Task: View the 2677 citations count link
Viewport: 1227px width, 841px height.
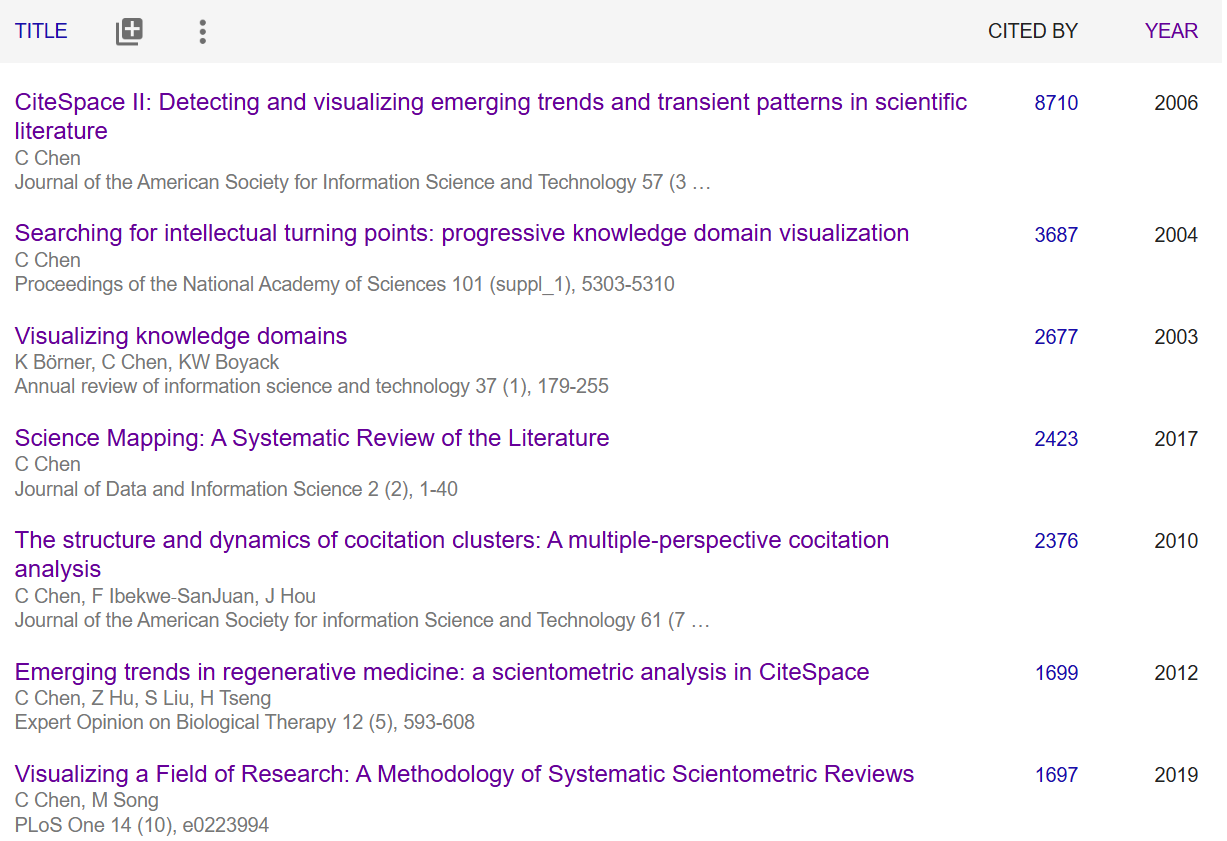Action: point(1056,337)
